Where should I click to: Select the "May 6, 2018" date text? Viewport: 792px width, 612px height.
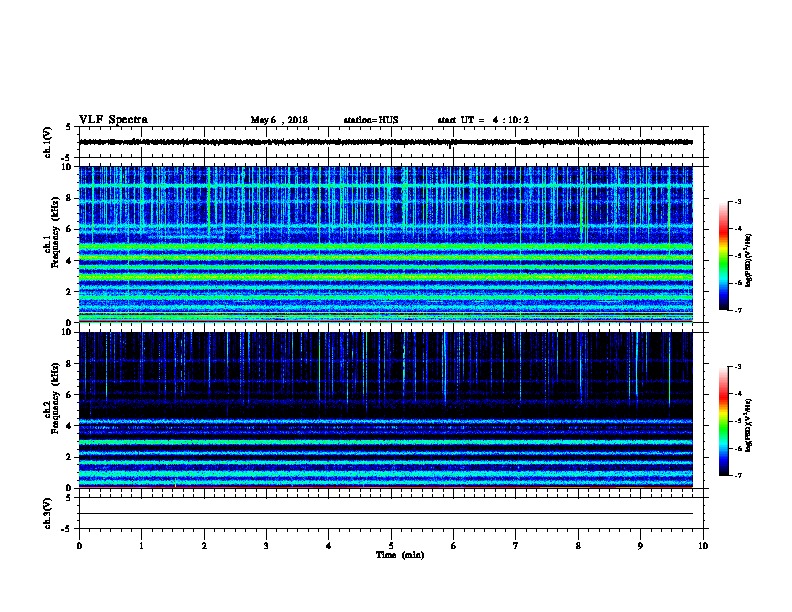pyautogui.click(x=279, y=120)
